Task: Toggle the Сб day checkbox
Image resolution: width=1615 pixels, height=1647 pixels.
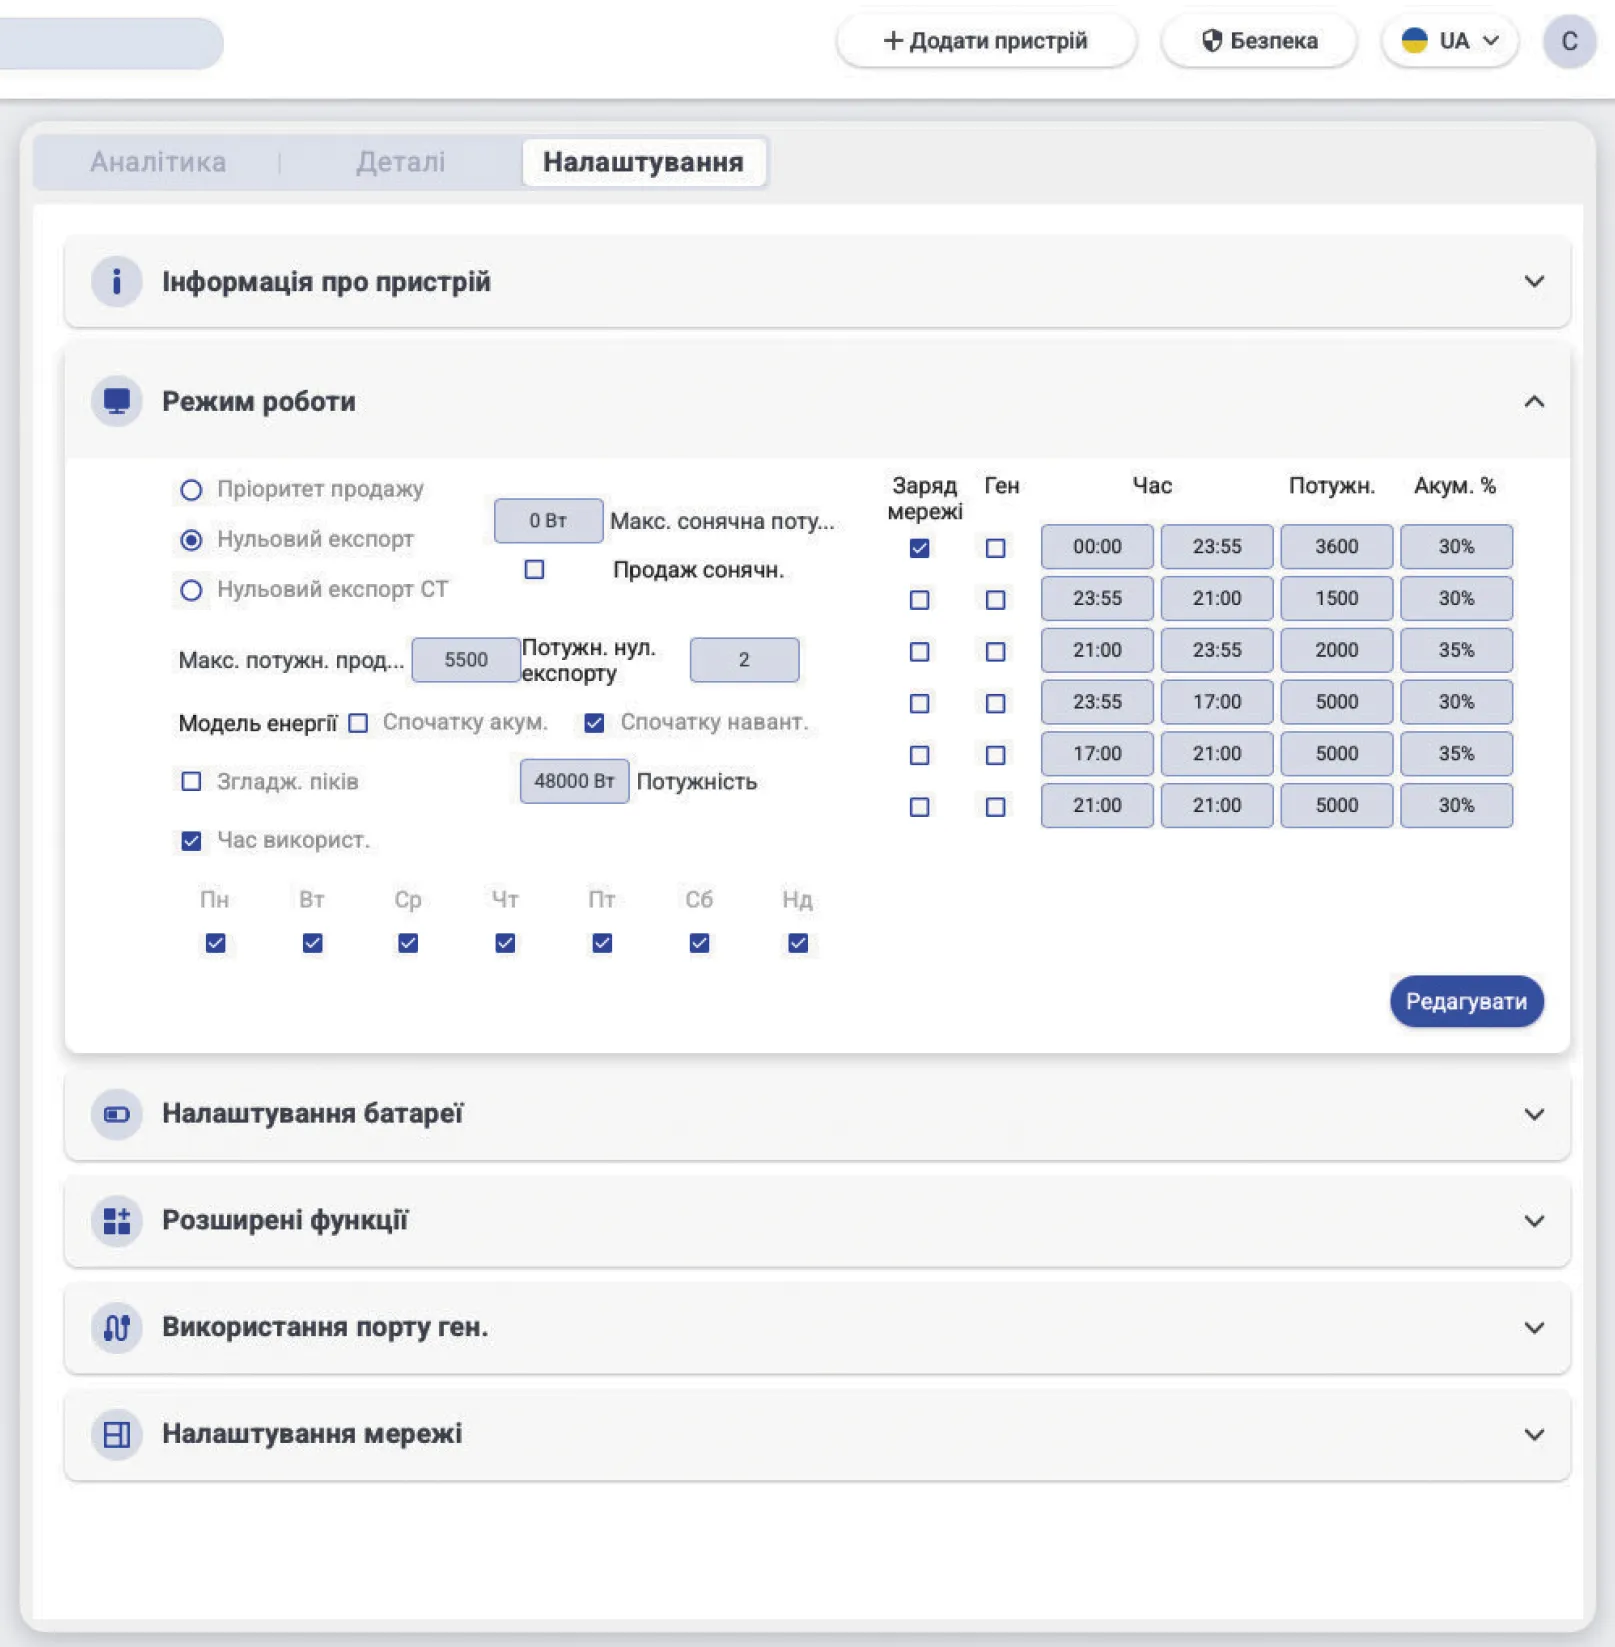Action: 699,943
